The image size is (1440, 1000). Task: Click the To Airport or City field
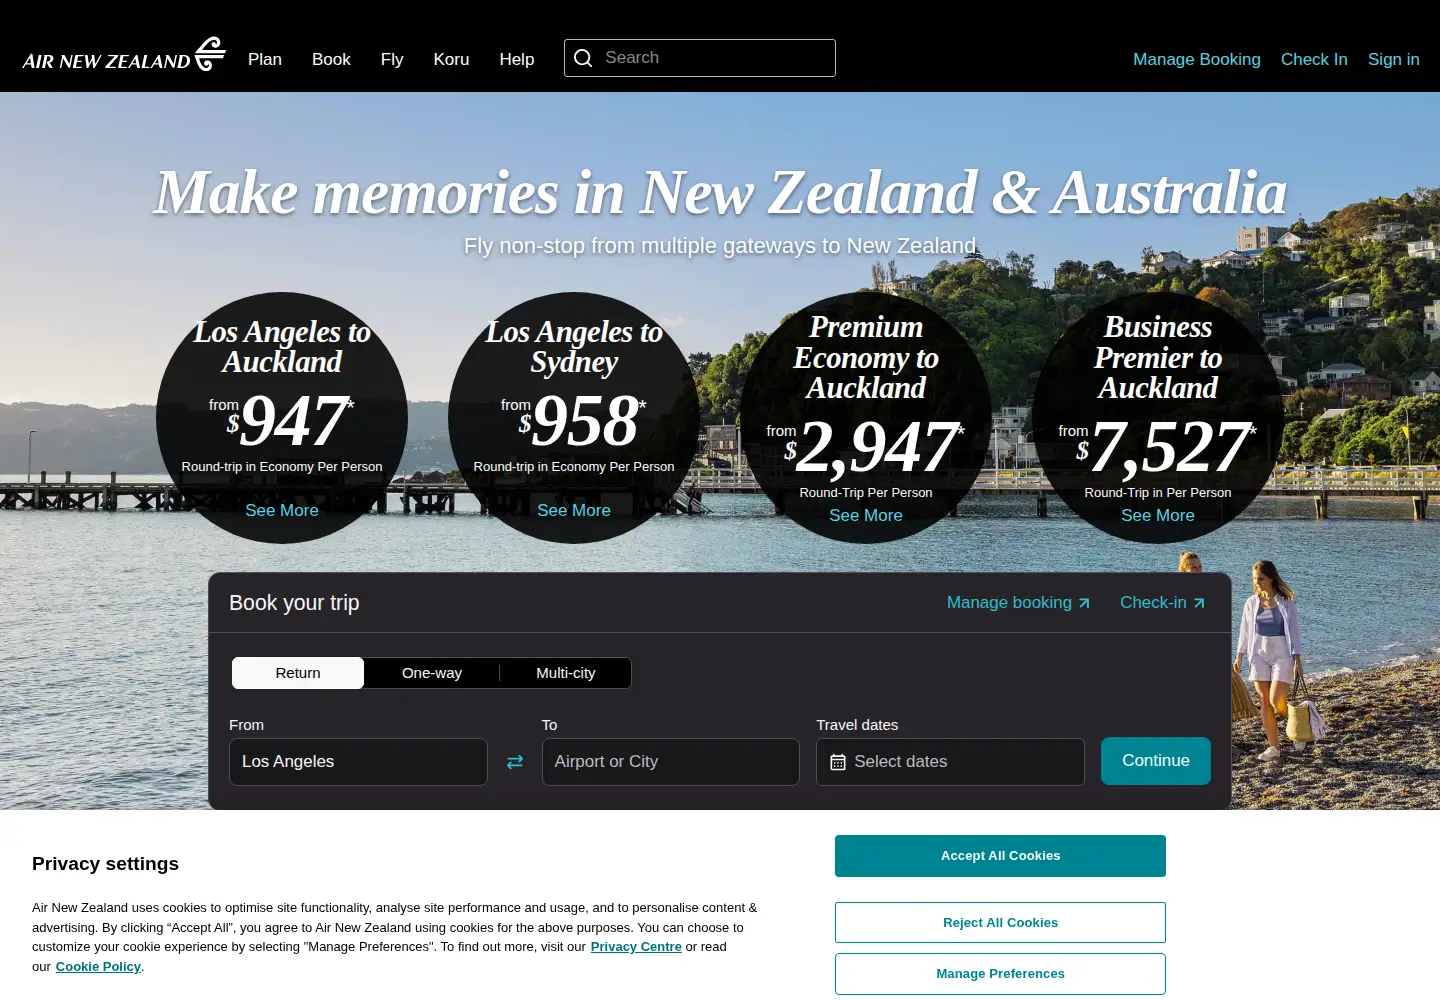[x=671, y=762]
